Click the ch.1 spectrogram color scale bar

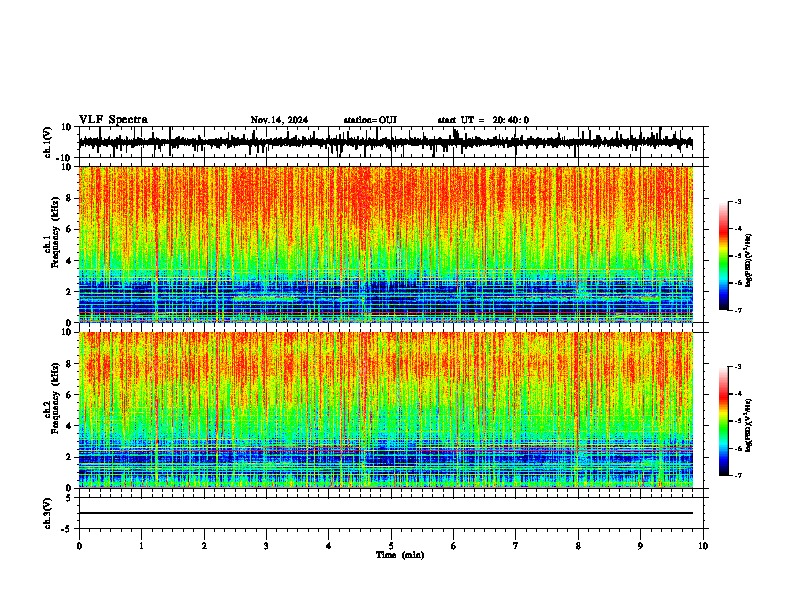click(723, 256)
